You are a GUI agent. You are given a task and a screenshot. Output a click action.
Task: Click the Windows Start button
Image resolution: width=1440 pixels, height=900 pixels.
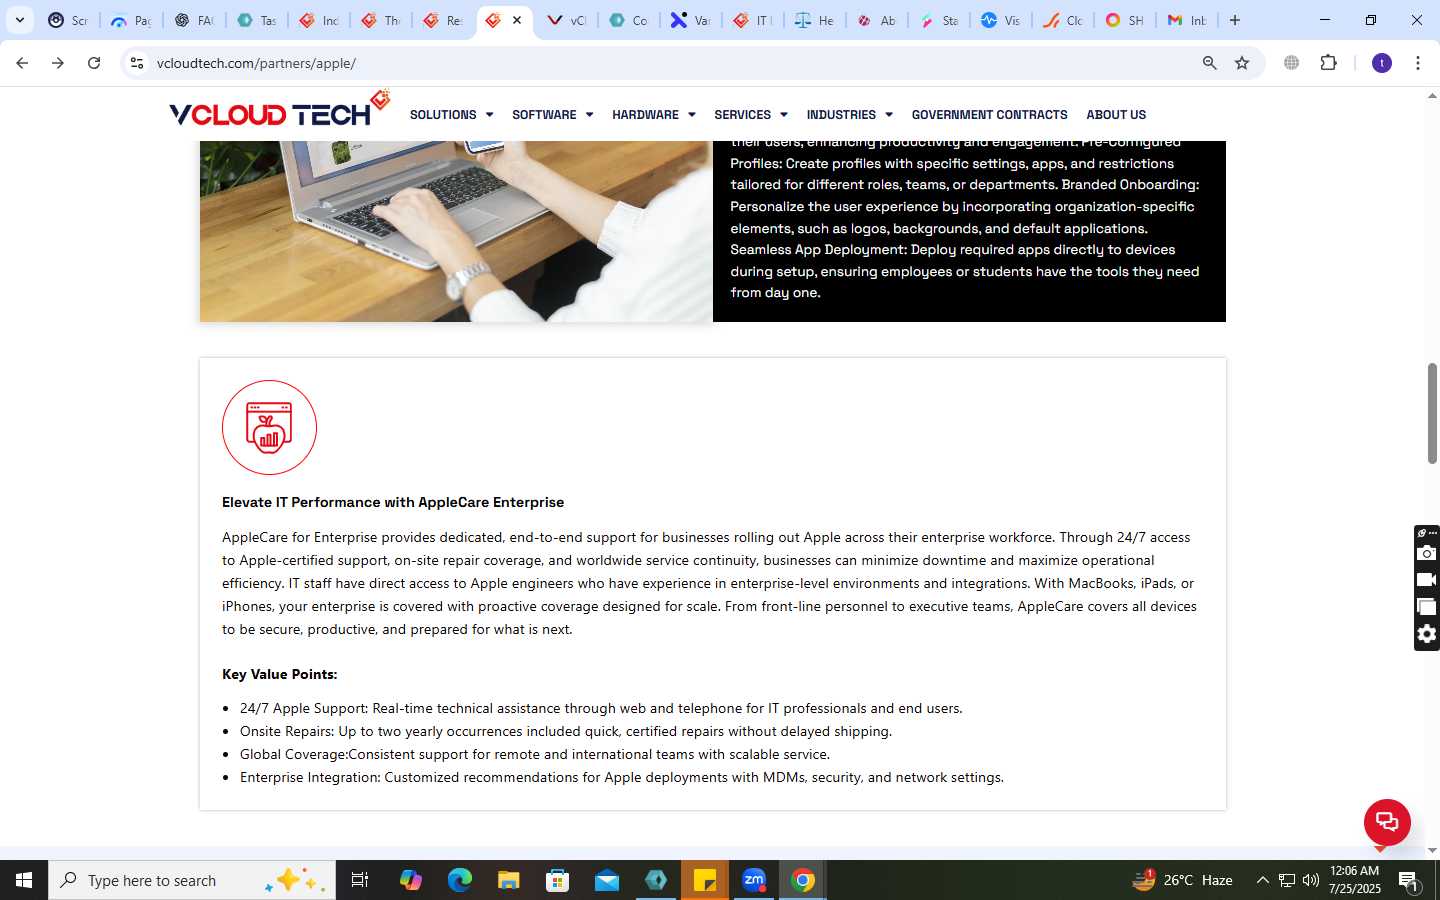[x=24, y=880]
